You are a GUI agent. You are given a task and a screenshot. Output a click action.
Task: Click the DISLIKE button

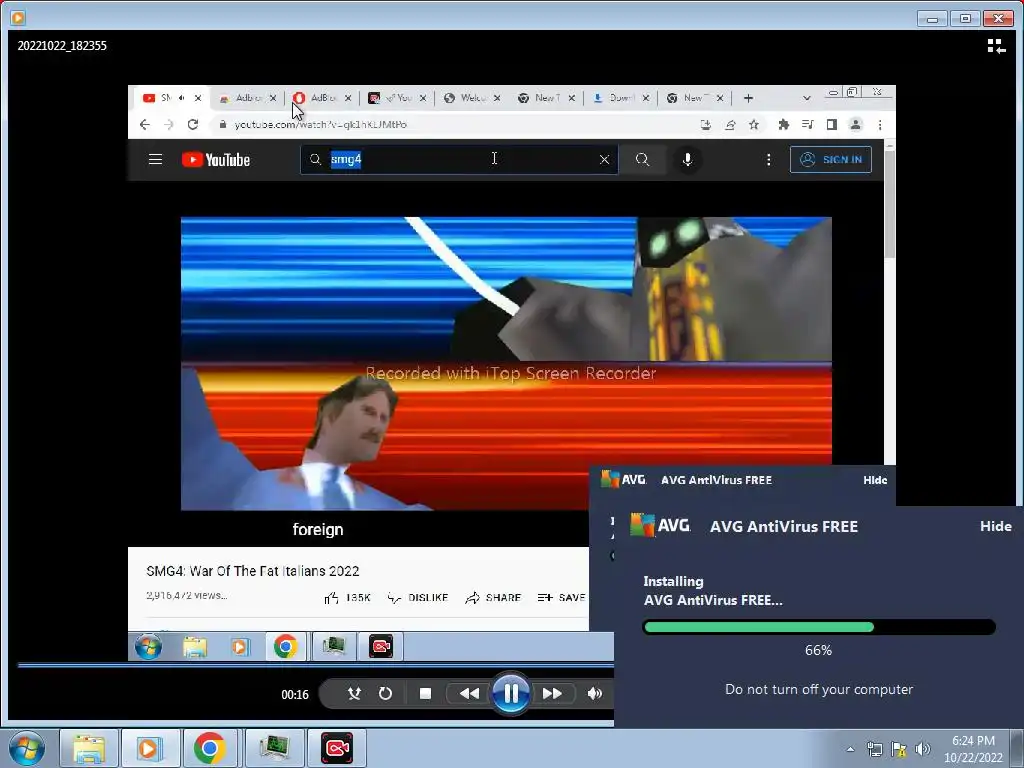tap(418, 598)
